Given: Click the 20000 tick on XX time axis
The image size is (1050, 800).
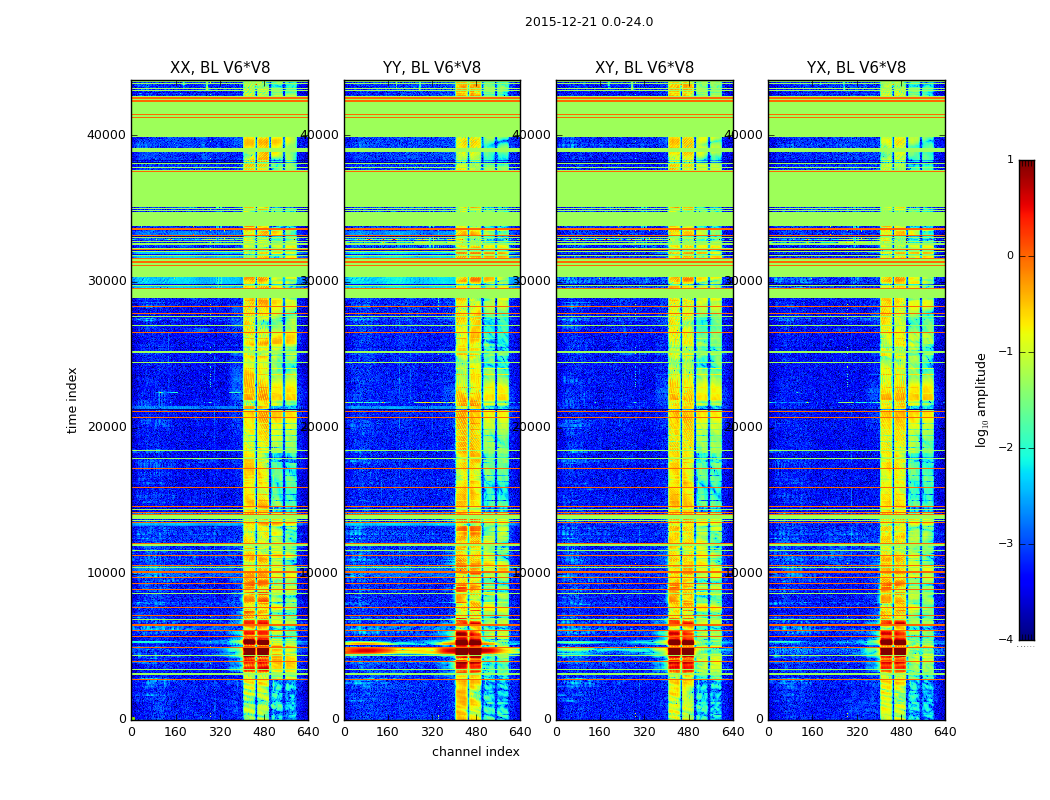Looking at the screenshot, I should pyautogui.click(x=106, y=426).
